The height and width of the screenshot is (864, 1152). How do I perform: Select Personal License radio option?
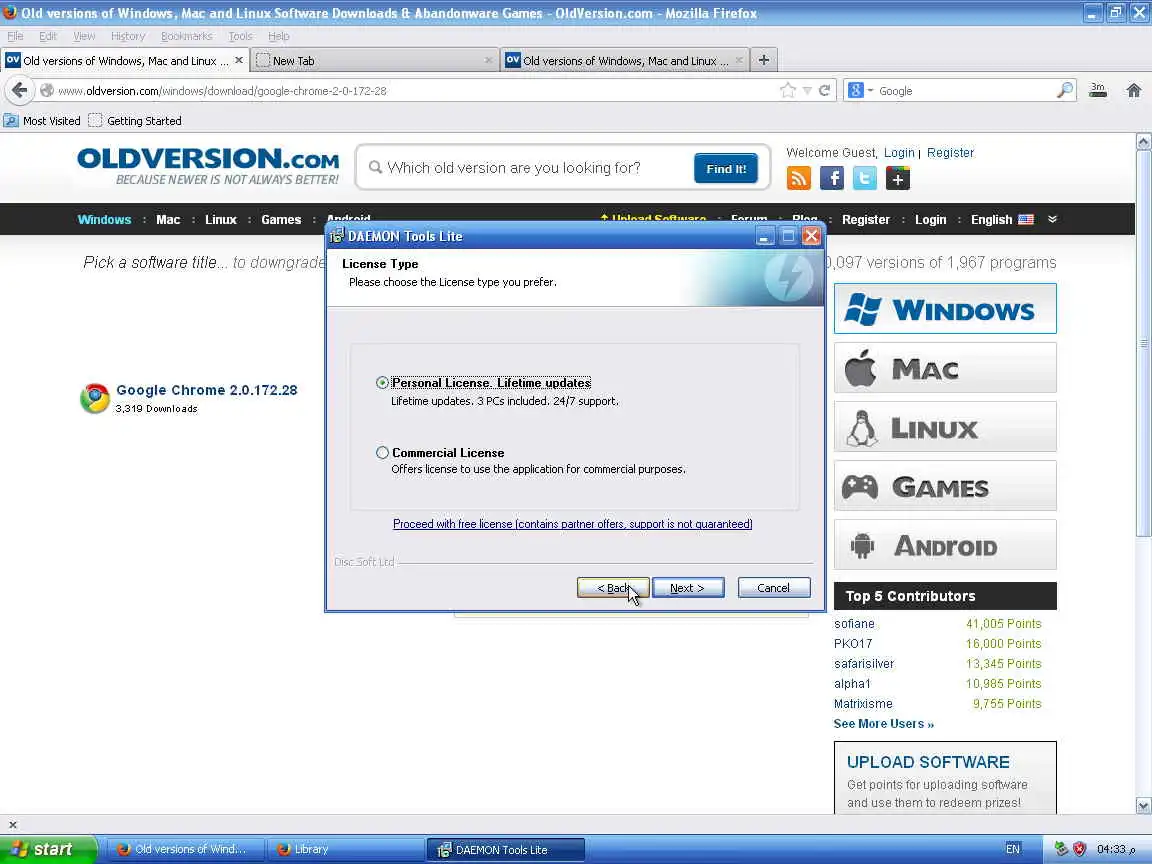click(382, 383)
